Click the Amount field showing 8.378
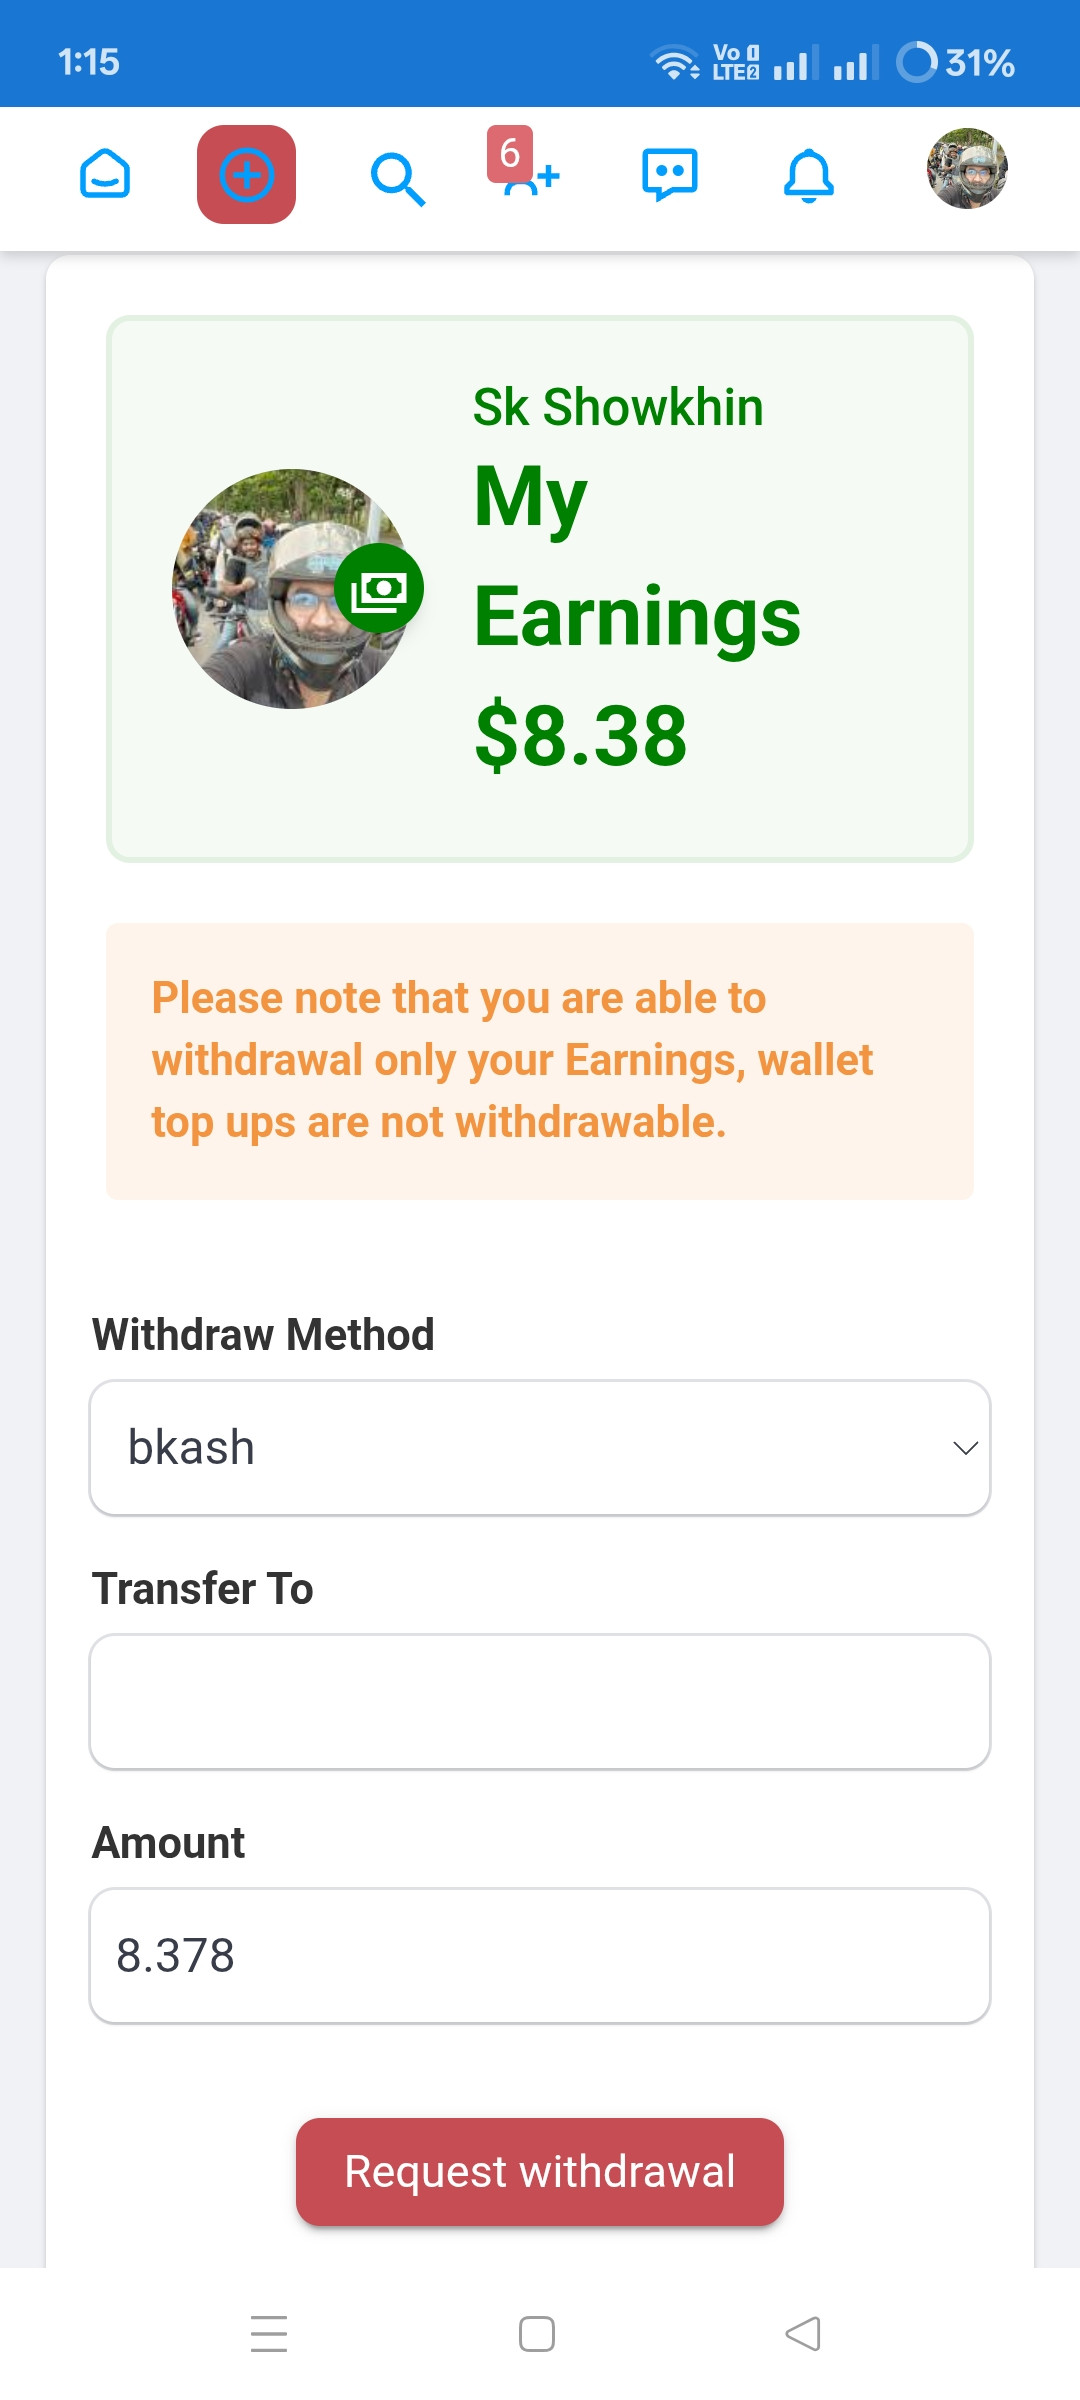Viewport: 1080px width, 2400px height. point(540,1956)
